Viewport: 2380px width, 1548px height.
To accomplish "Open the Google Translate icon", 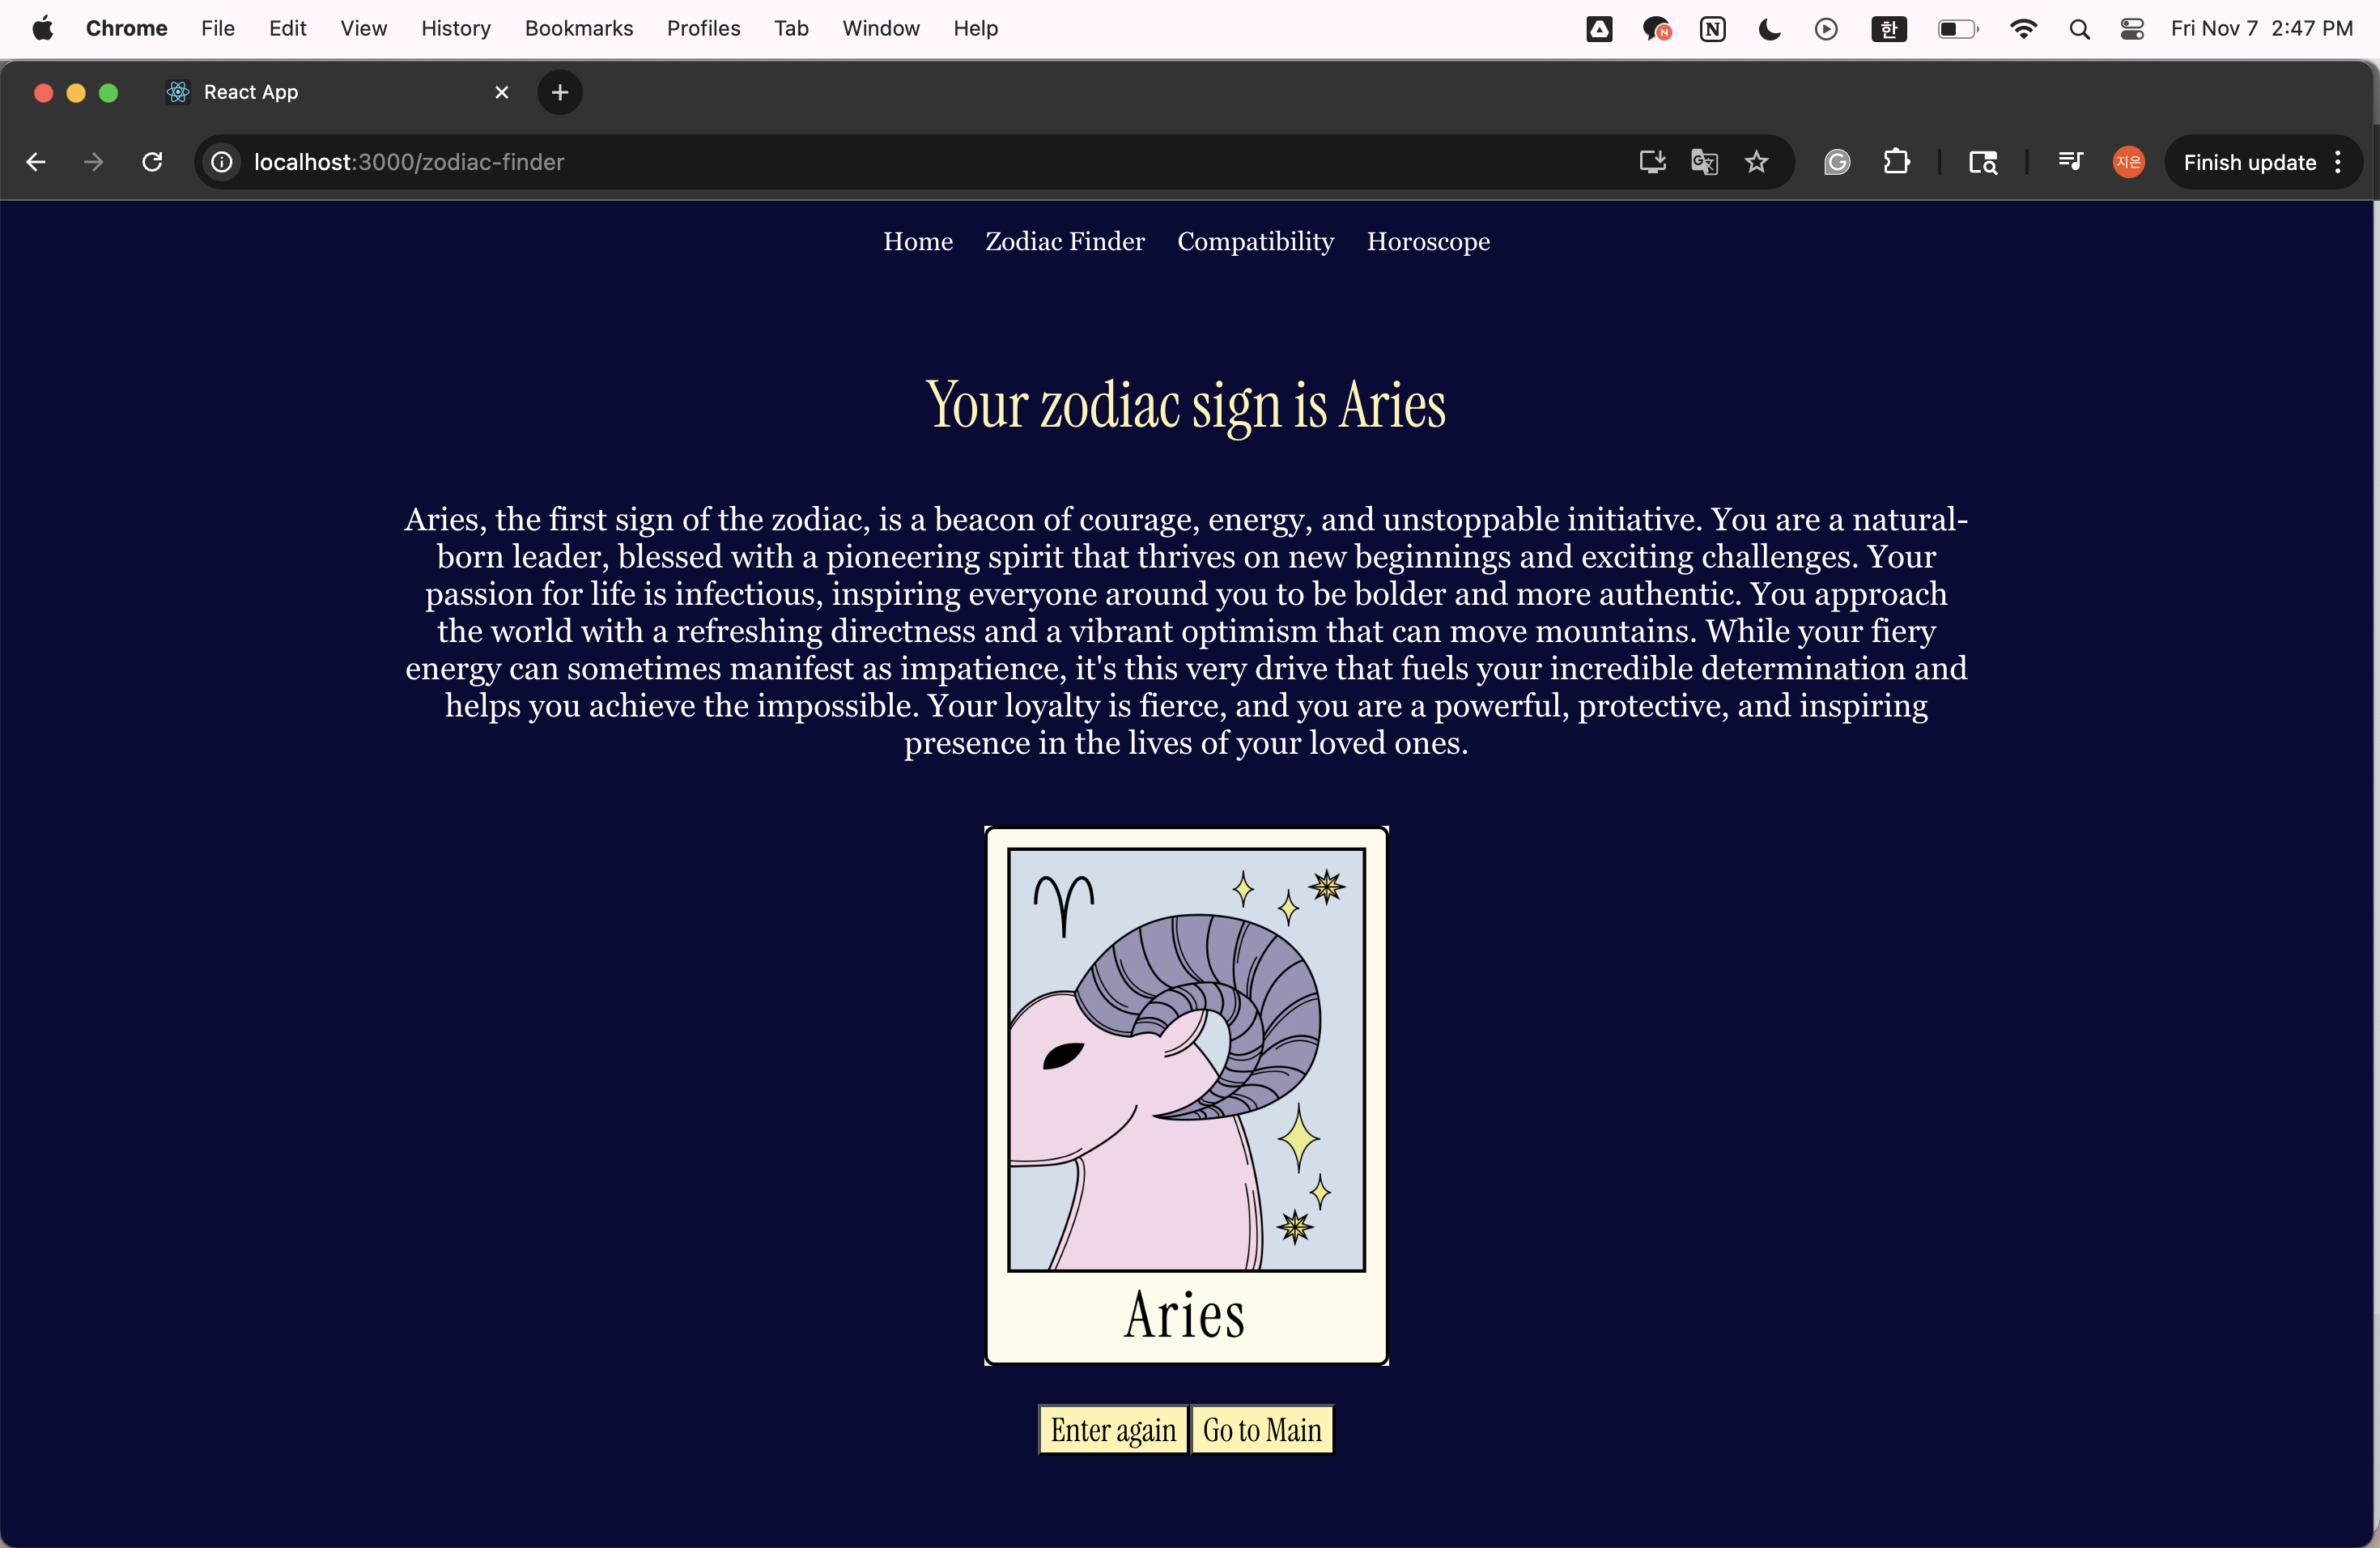I will [1704, 162].
